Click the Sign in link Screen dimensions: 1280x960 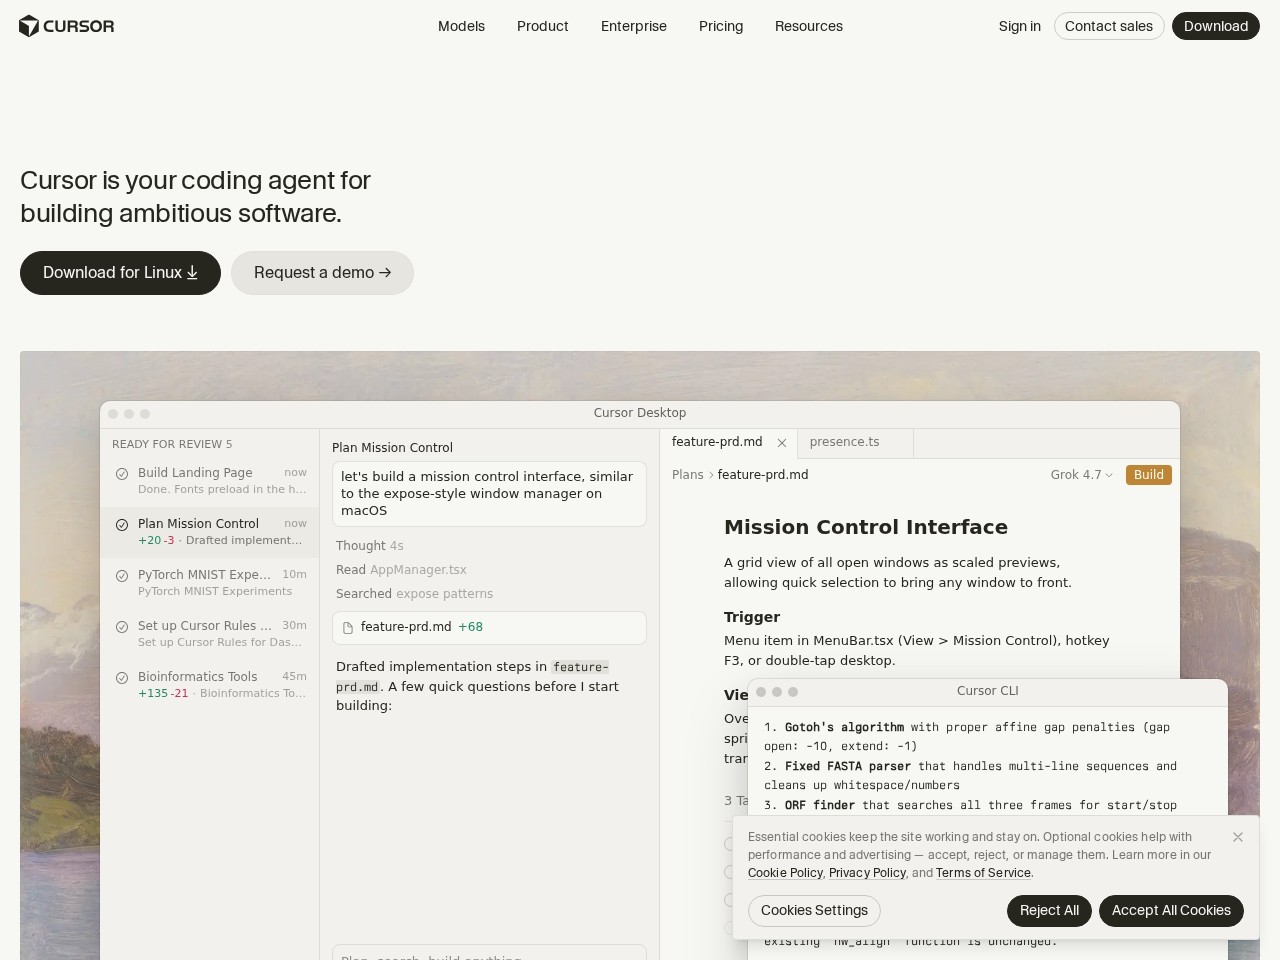pos(1020,26)
